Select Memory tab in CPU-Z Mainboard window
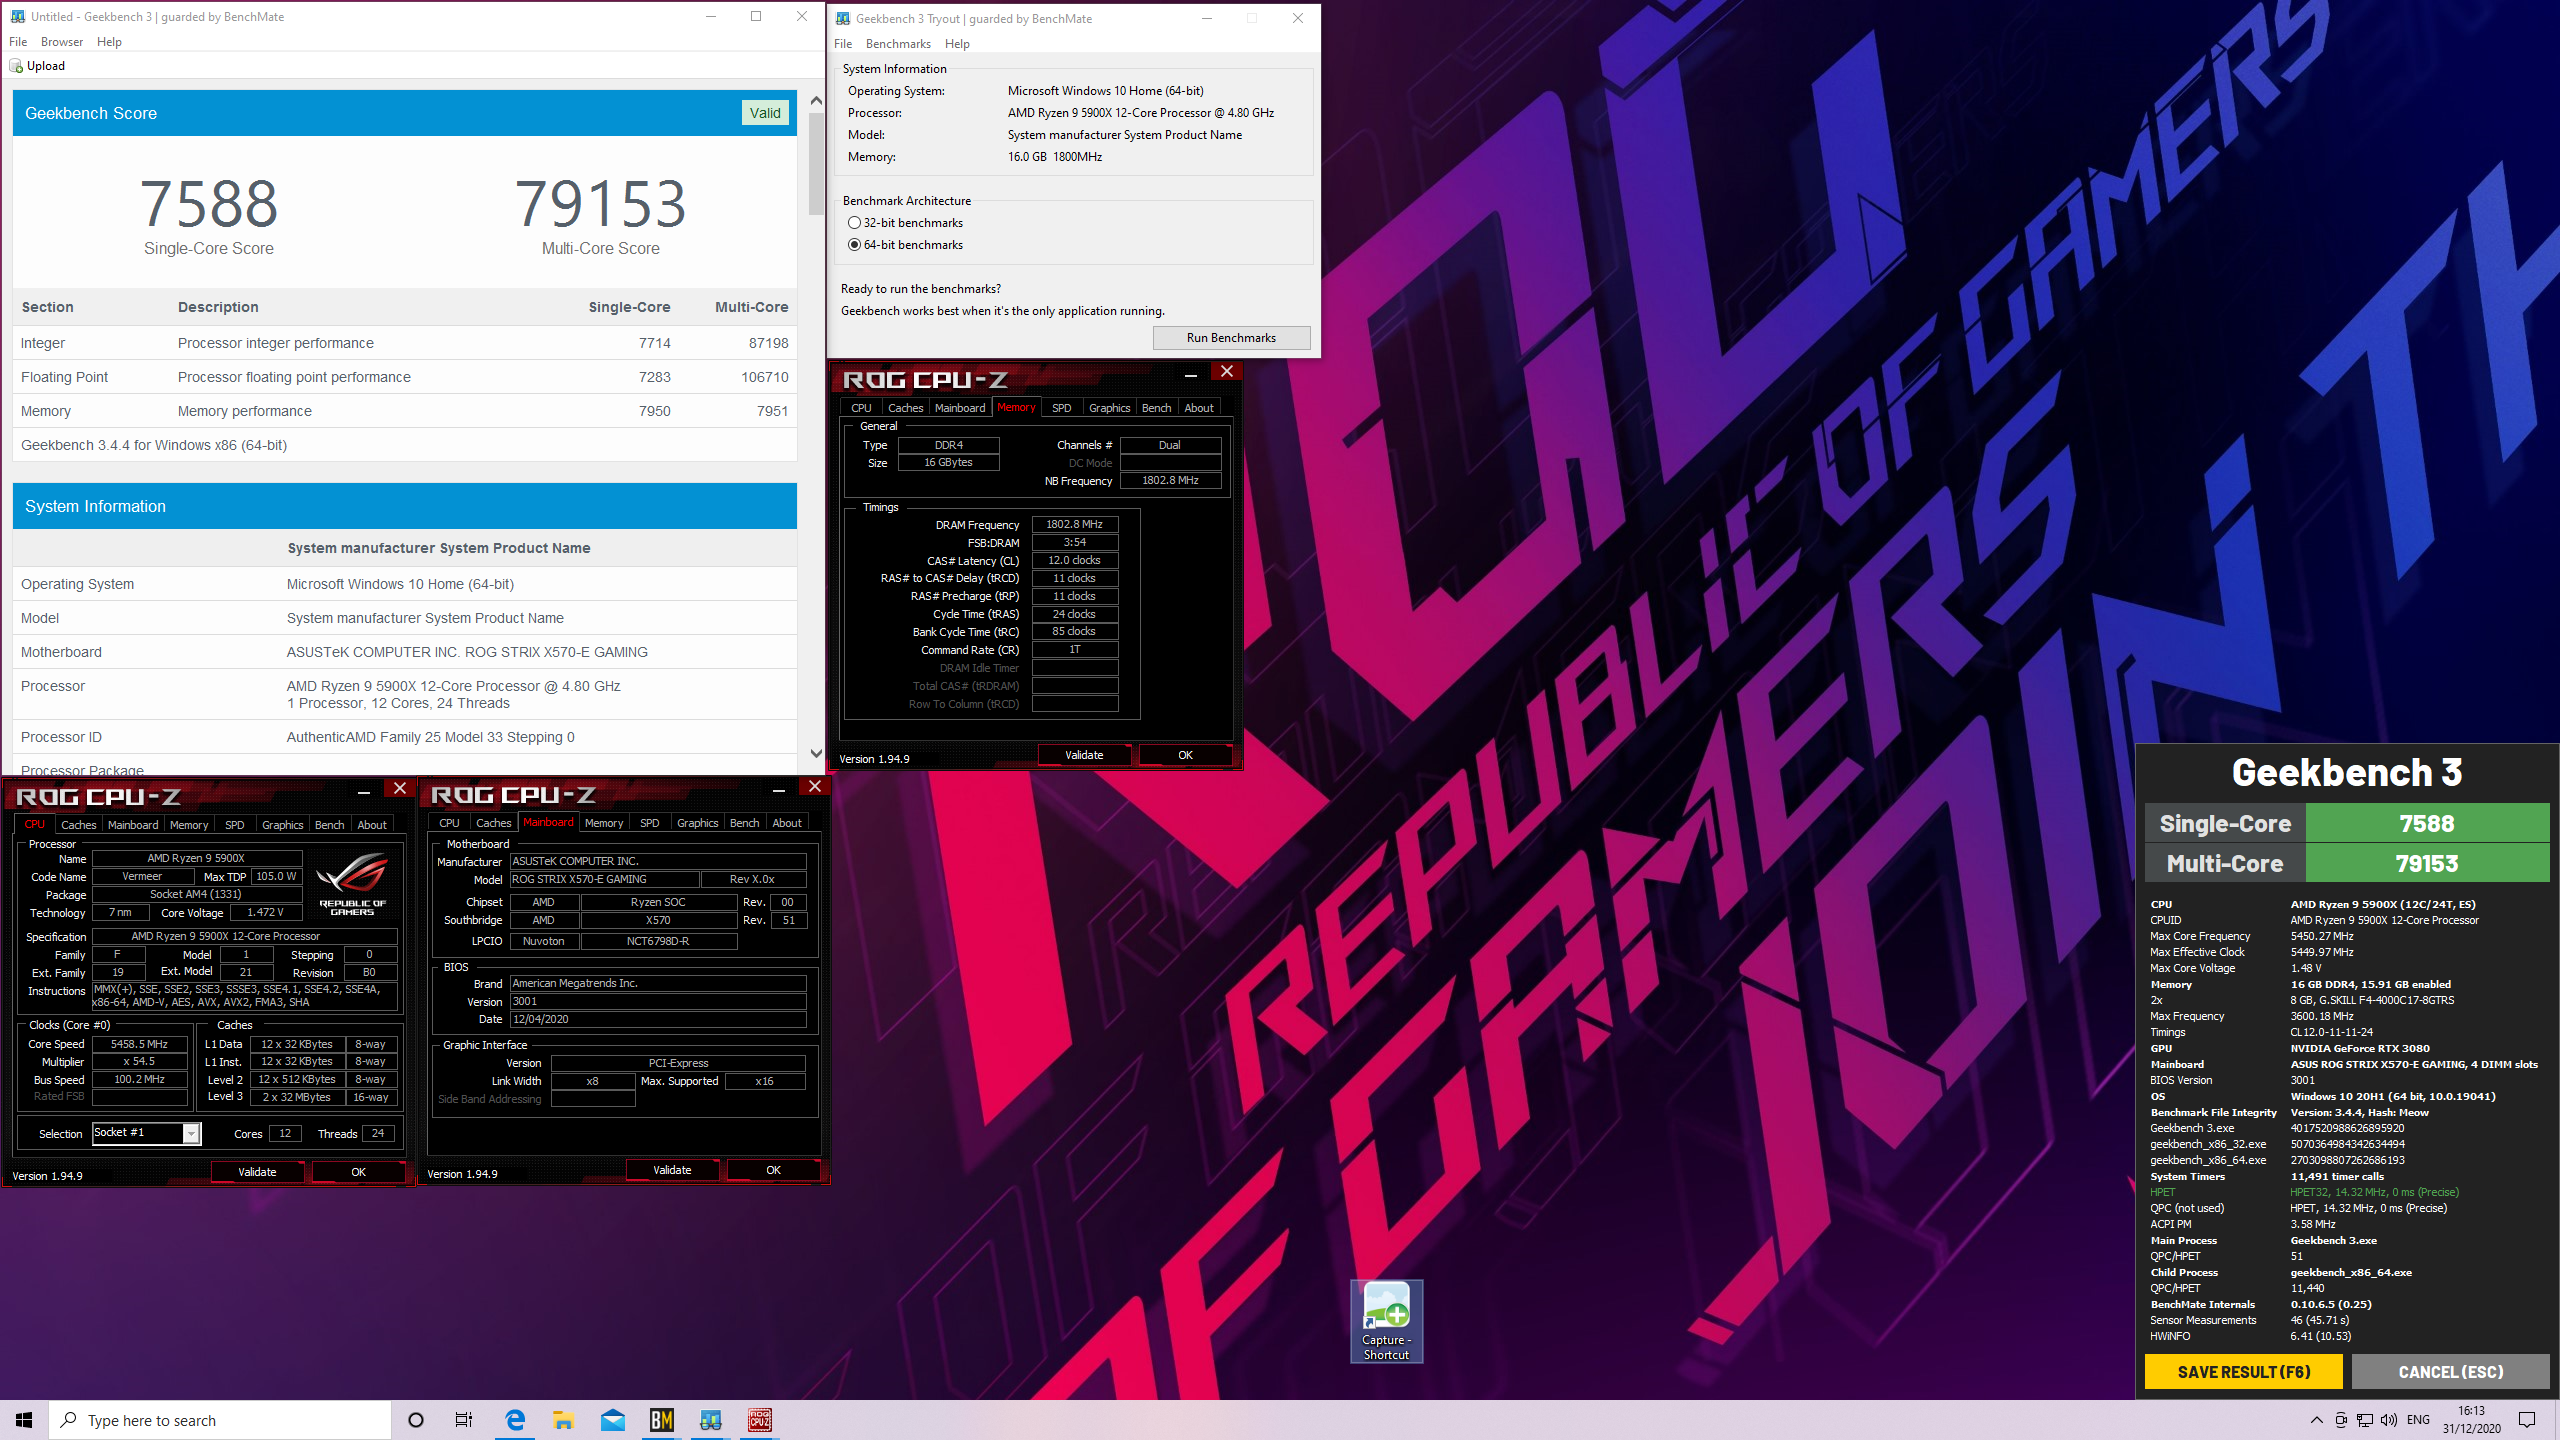 click(603, 823)
